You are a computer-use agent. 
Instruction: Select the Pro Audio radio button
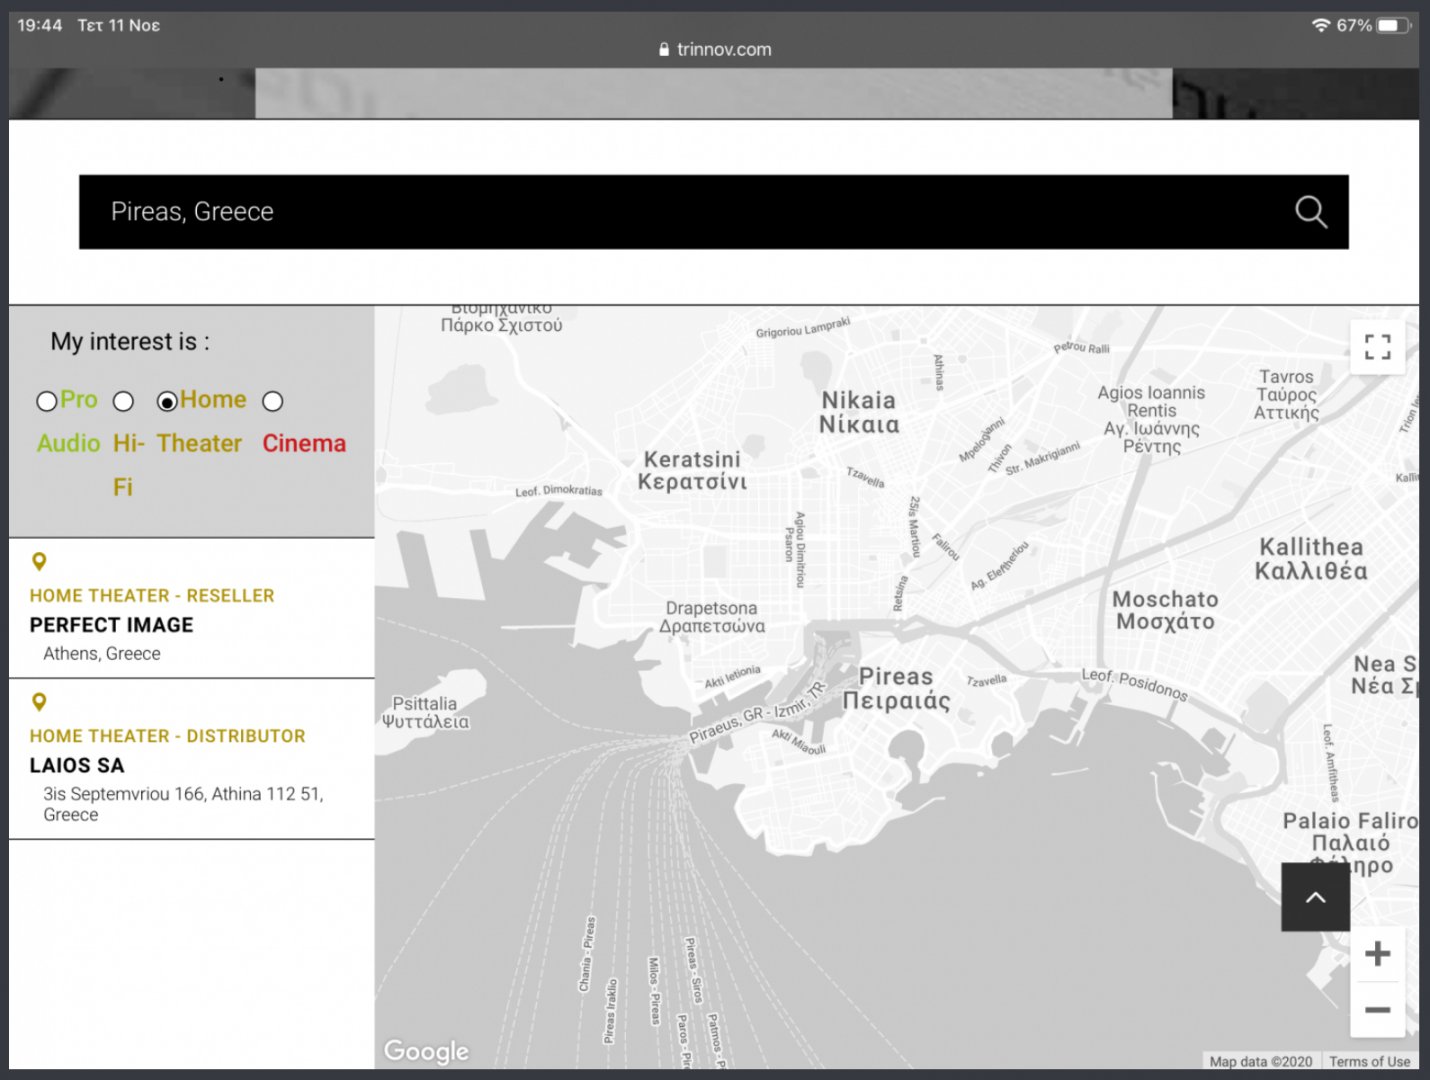(46, 401)
